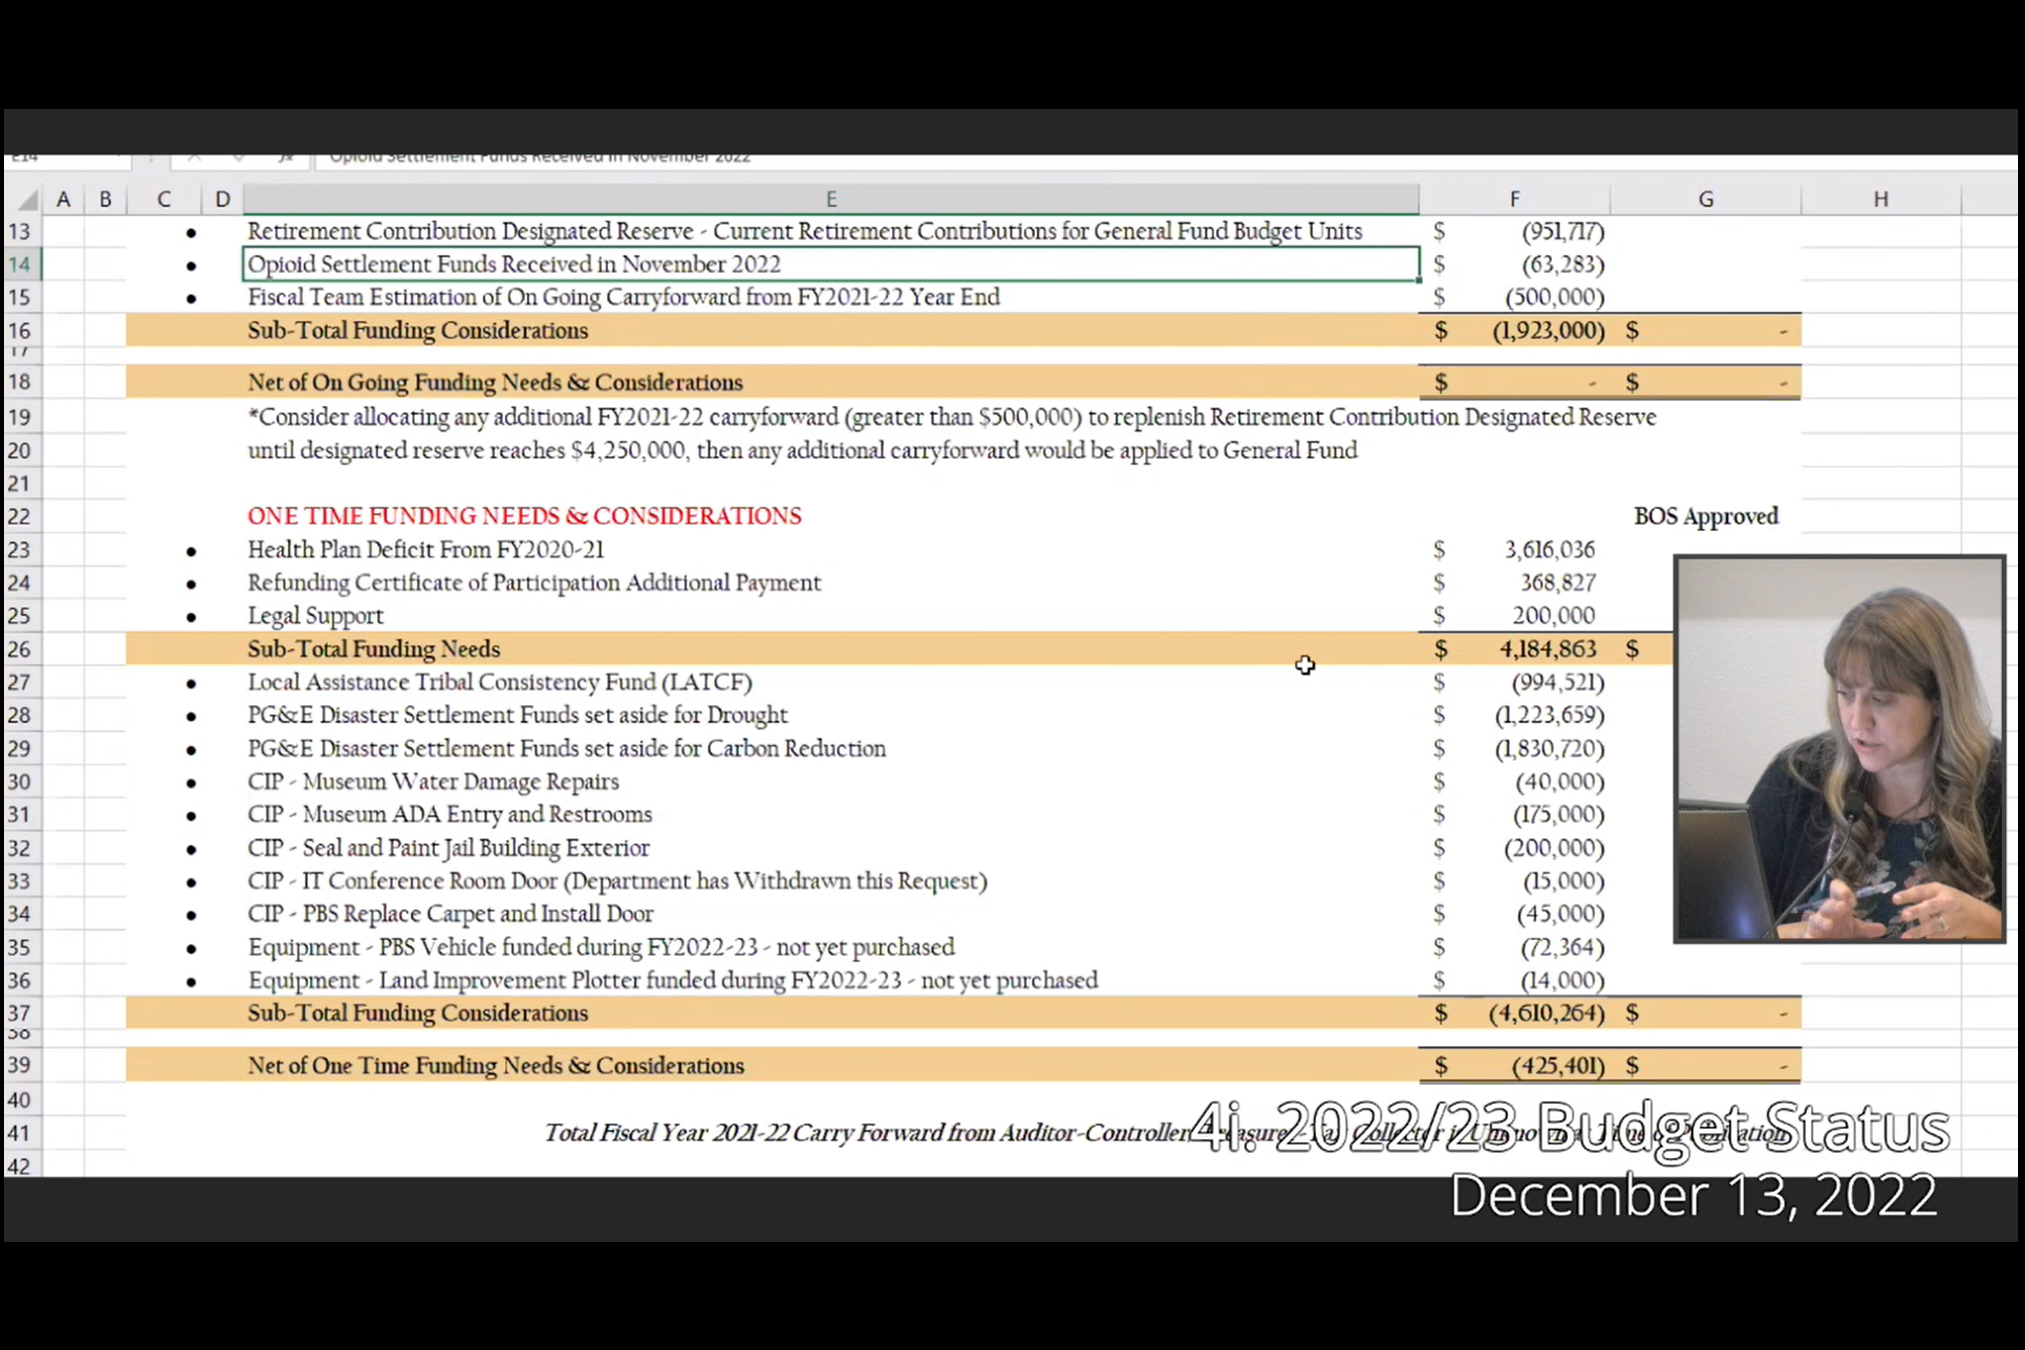
Task: Select column F header
Action: pyautogui.click(x=1514, y=199)
